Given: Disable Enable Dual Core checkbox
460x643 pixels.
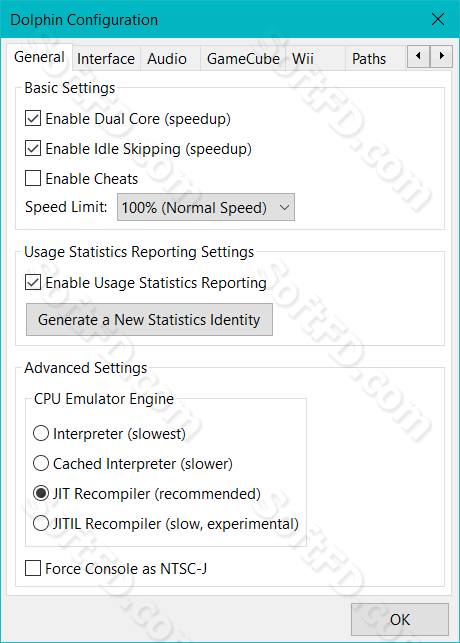Looking at the screenshot, I should pos(33,119).
